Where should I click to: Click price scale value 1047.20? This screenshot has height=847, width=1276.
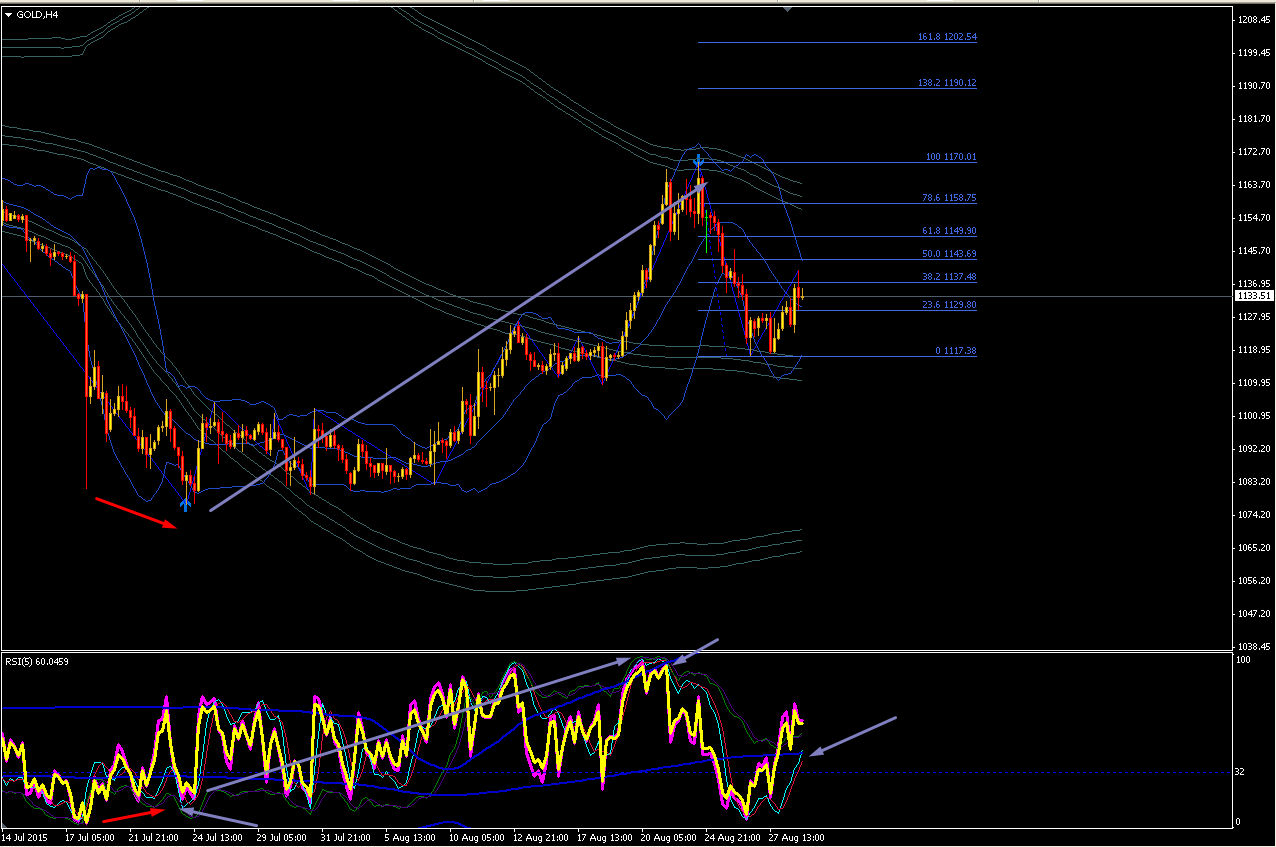[x=1253, y=614]
